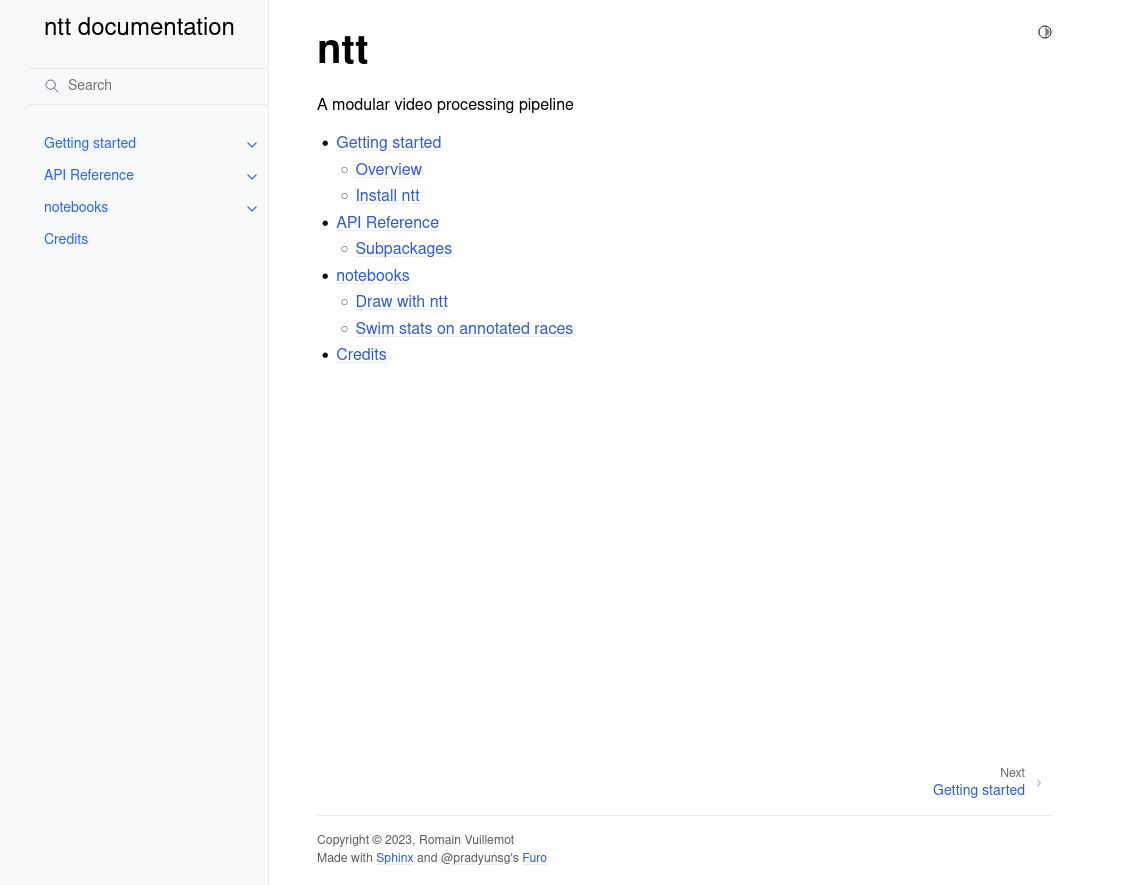Screen dimensions: 1130x885
Task: Visit the Sphinx footer link
Action: [394, 858]
